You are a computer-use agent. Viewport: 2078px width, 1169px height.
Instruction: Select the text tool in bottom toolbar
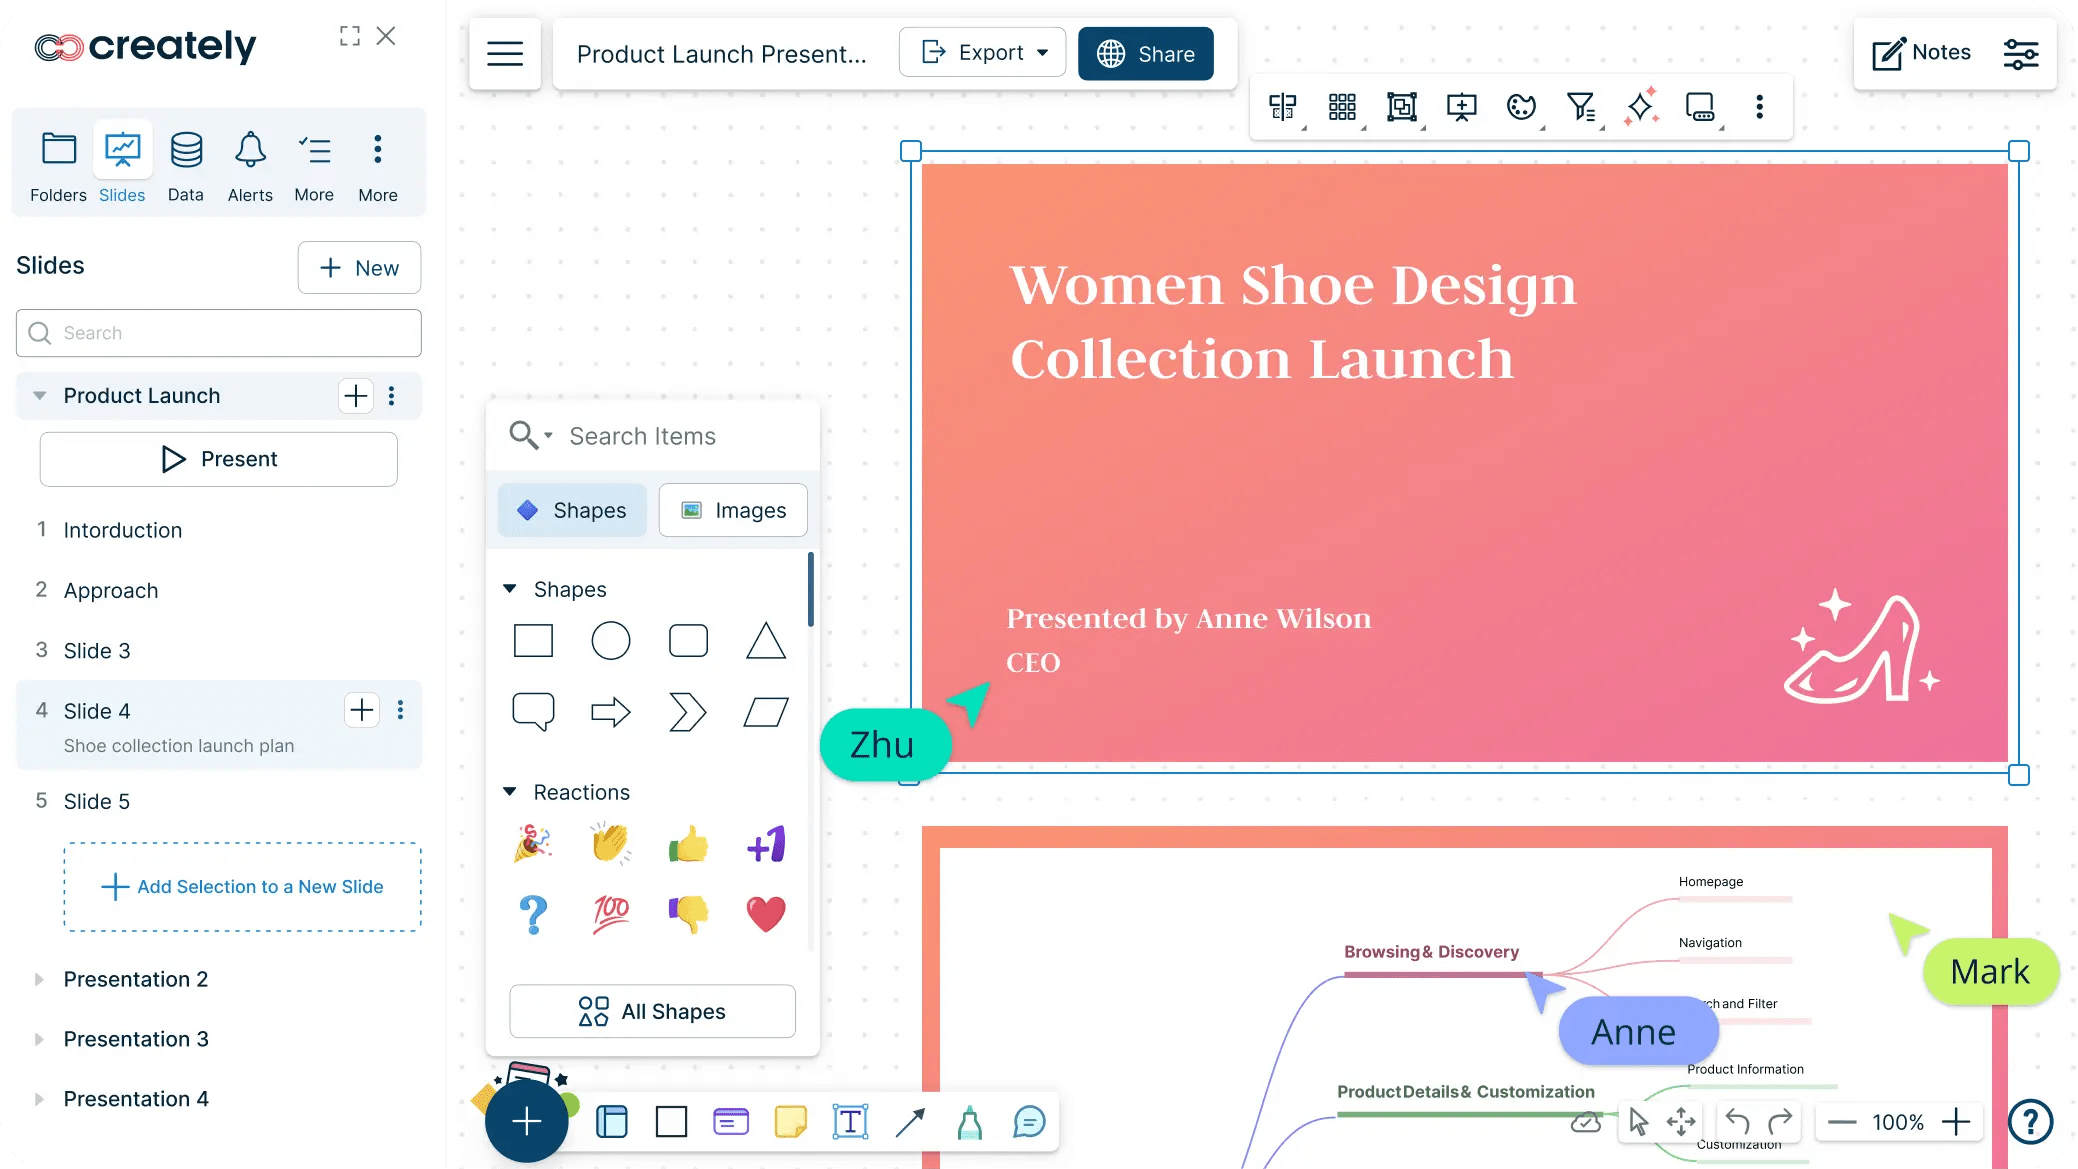point(850,1122)
